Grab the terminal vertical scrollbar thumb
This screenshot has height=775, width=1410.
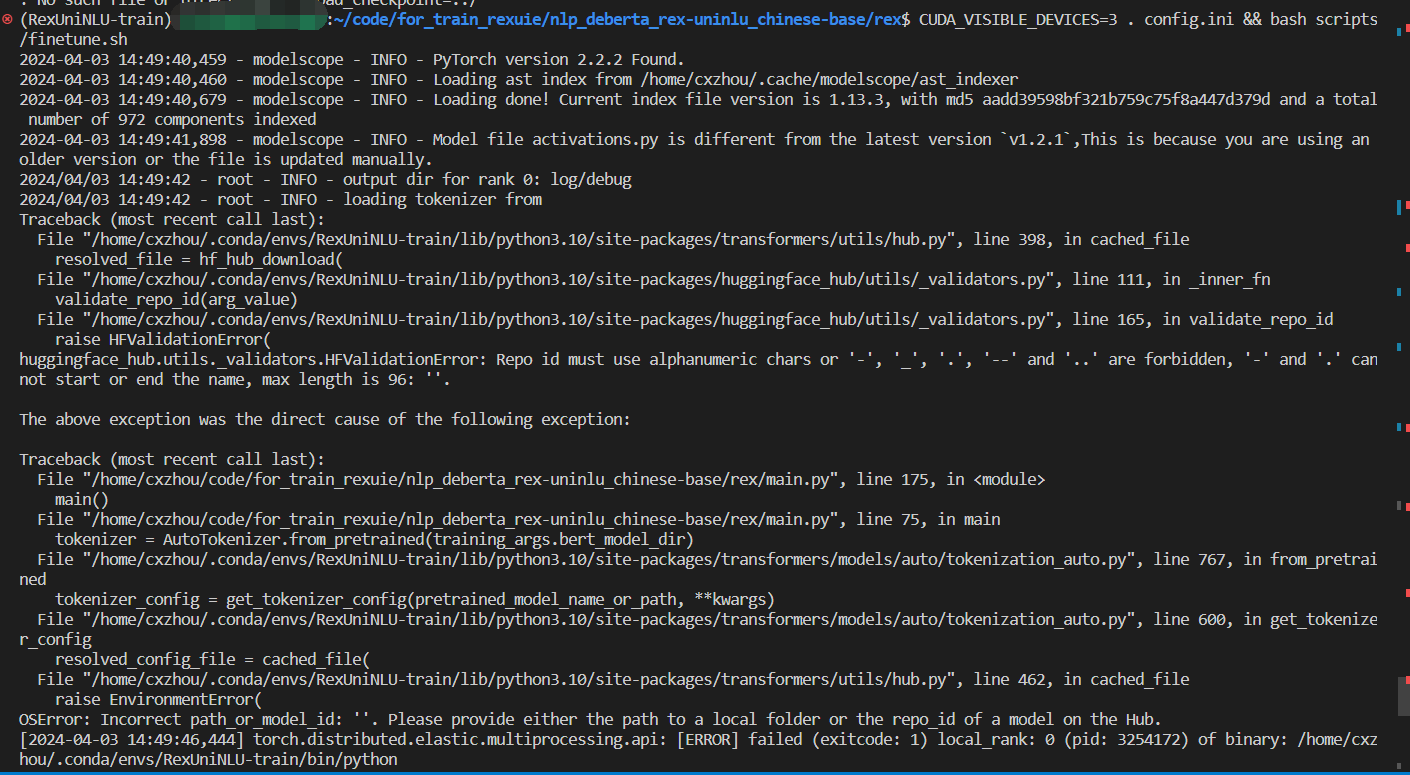[1404, 696]
